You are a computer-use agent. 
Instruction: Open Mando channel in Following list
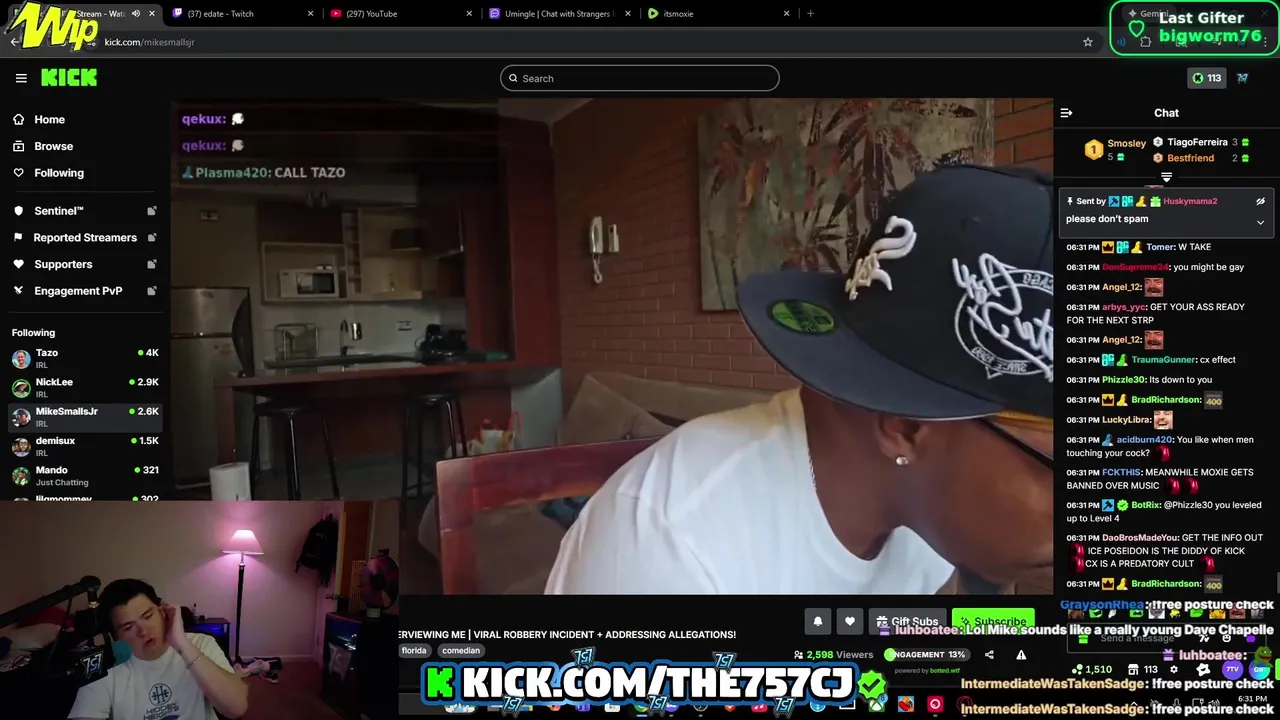pos(84,475)
